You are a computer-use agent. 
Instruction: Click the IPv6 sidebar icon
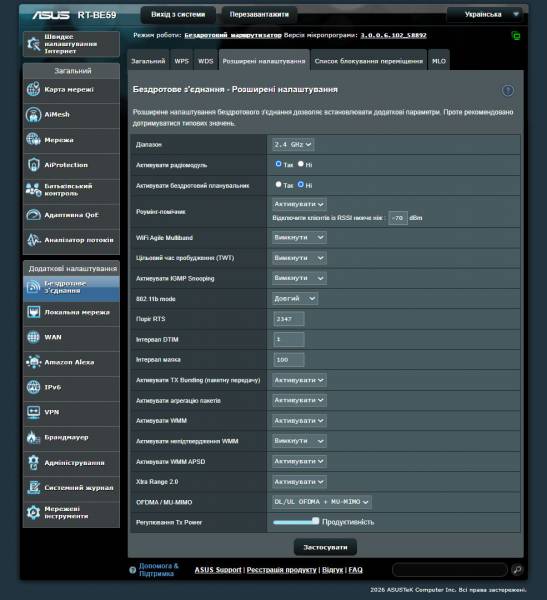[33, 387]
